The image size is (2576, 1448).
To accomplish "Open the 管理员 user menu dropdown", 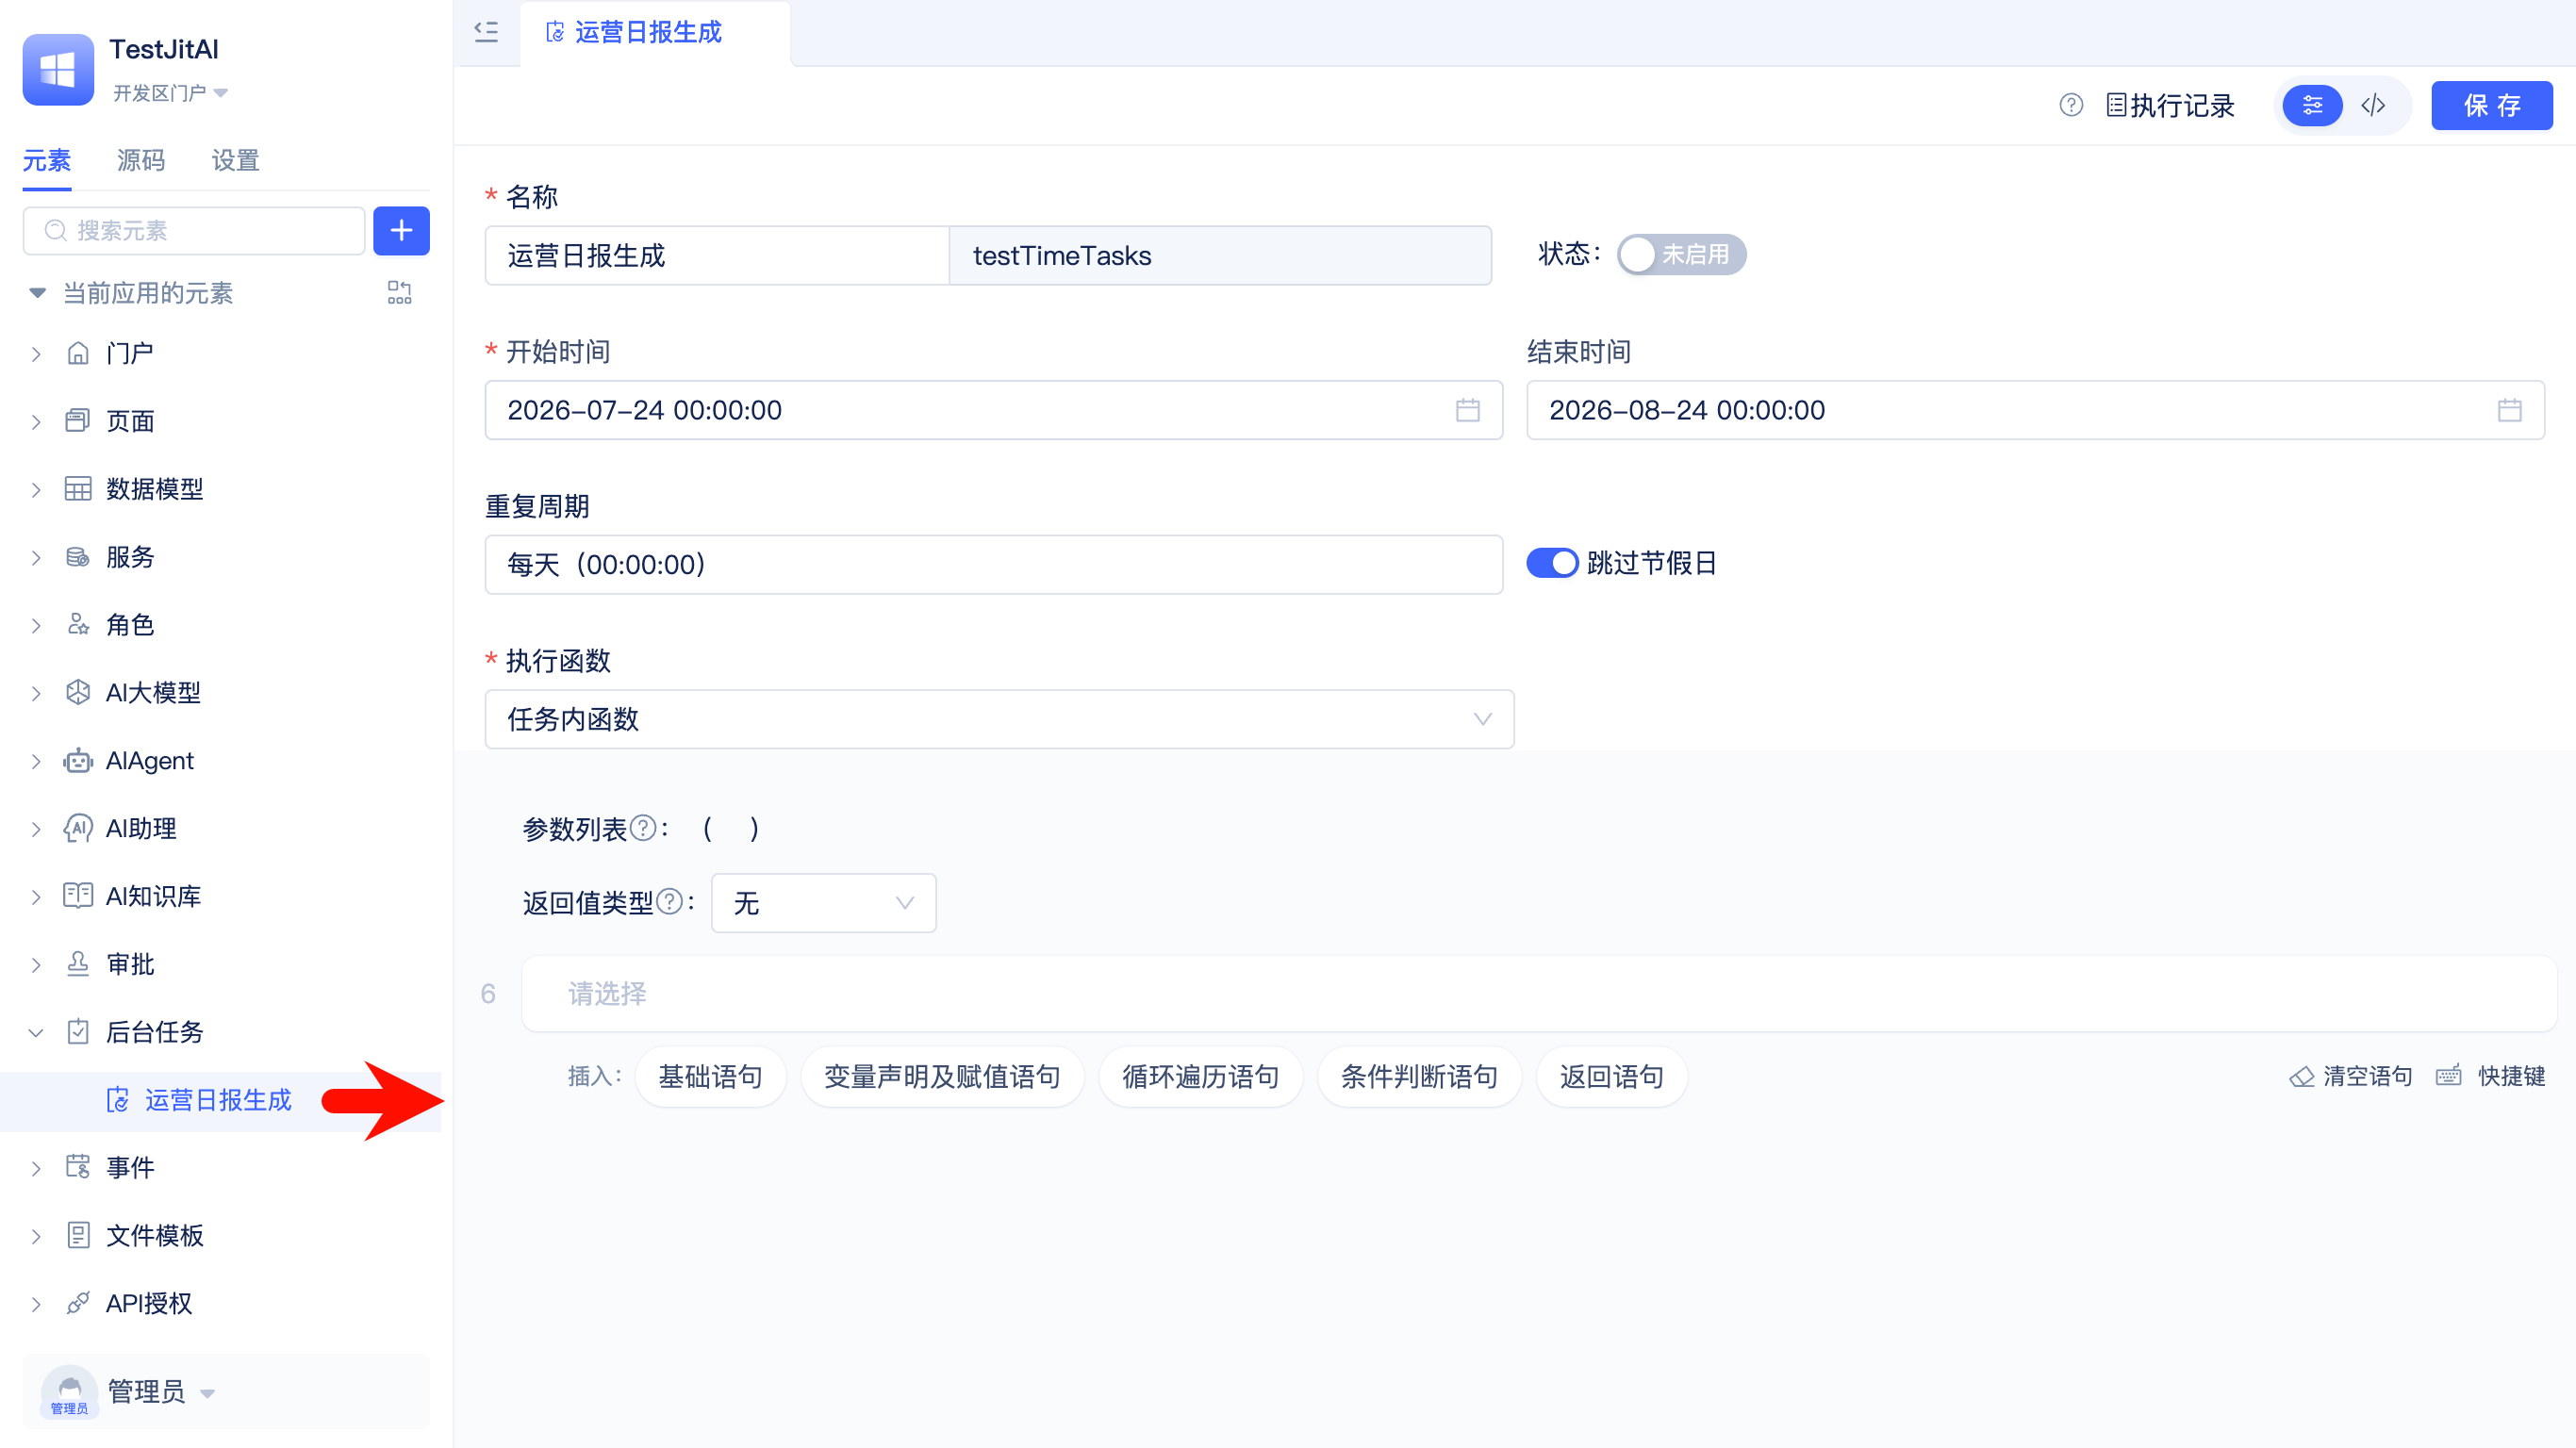I will tap(160, 1391).
